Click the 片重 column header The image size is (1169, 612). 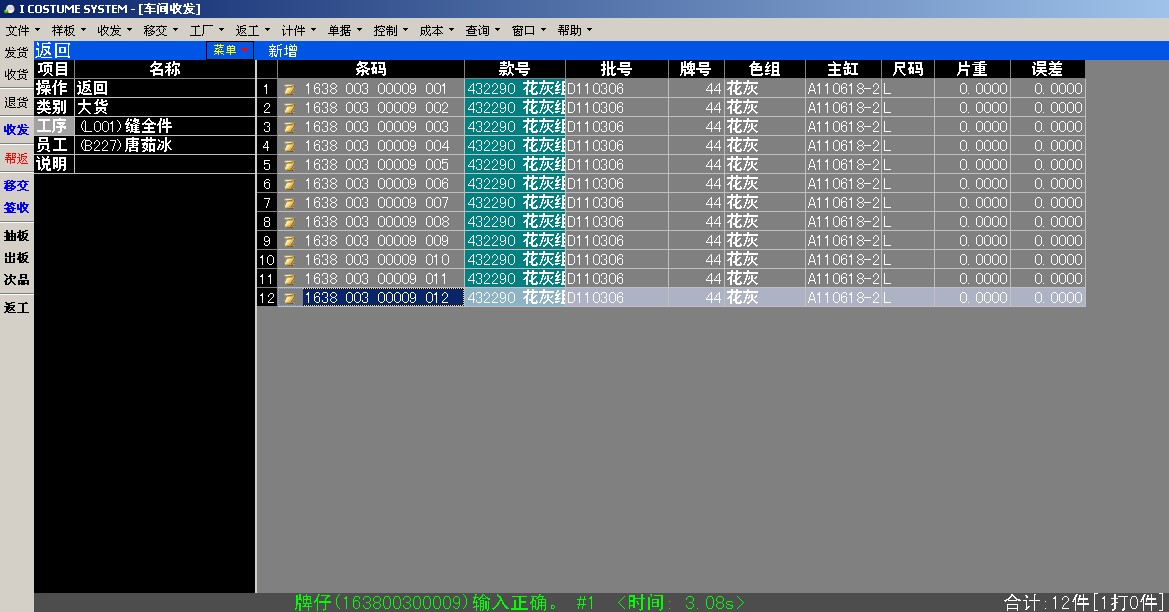point(972,69)
